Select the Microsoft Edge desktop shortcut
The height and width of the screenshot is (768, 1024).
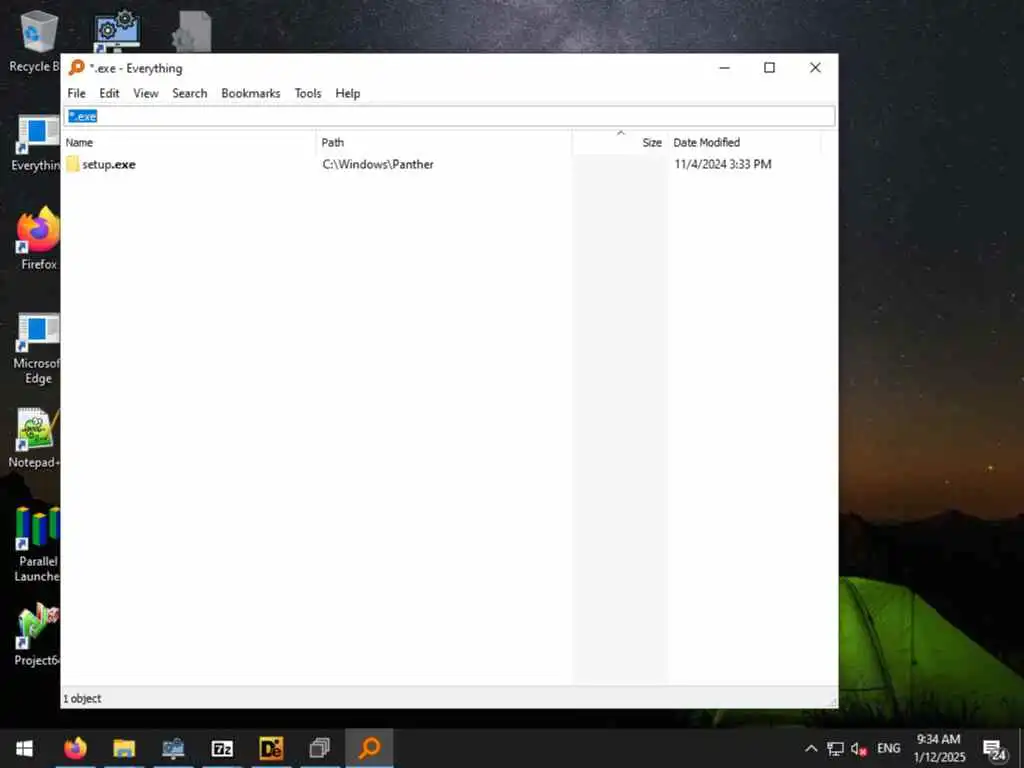[x=37, y=349]
